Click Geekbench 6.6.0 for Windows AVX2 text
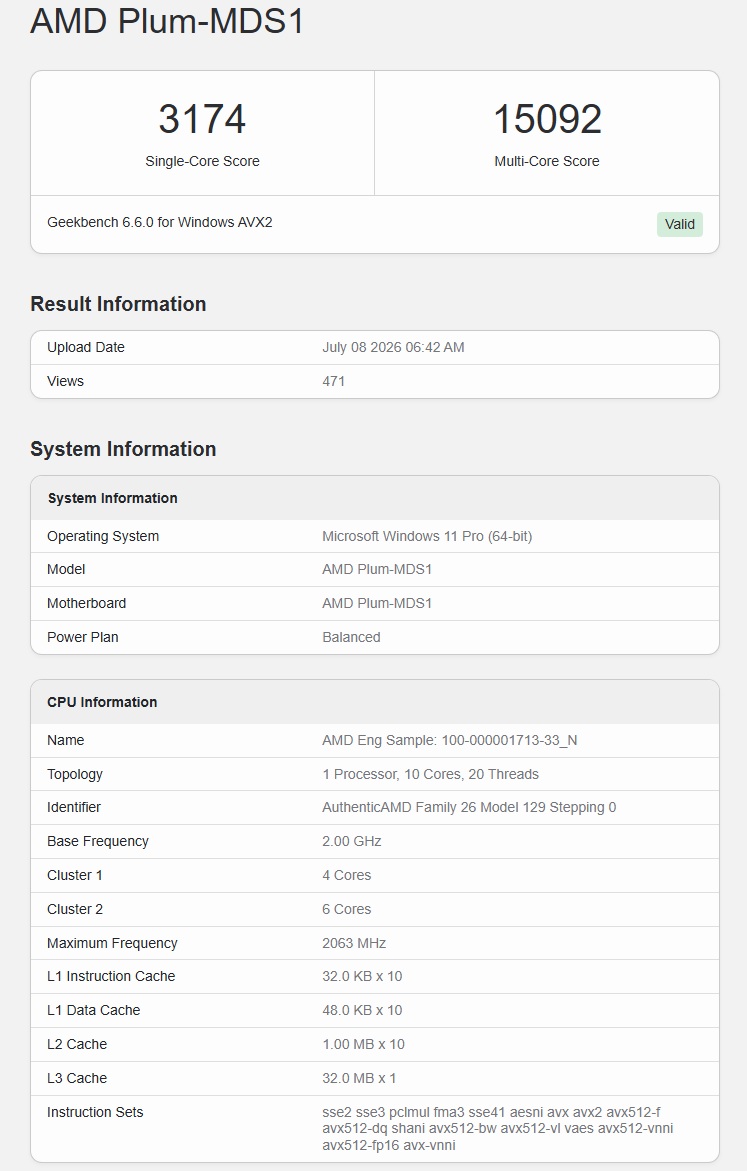Viewport: 747px width, 1171px height. 160,223
